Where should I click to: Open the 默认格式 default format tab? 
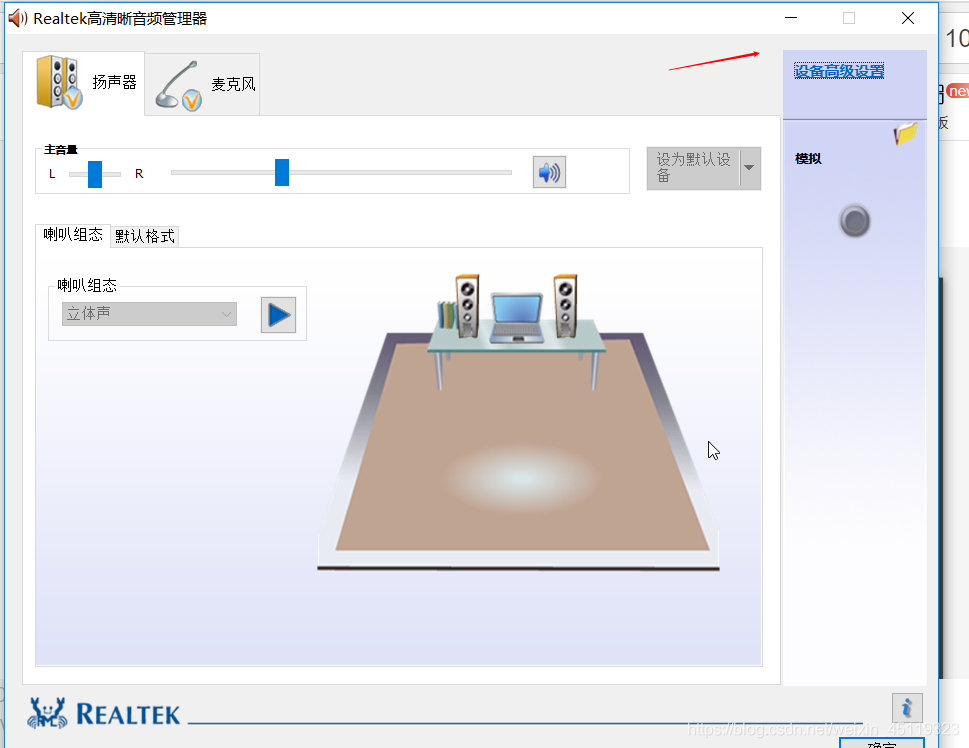click(x=145, y=236)
